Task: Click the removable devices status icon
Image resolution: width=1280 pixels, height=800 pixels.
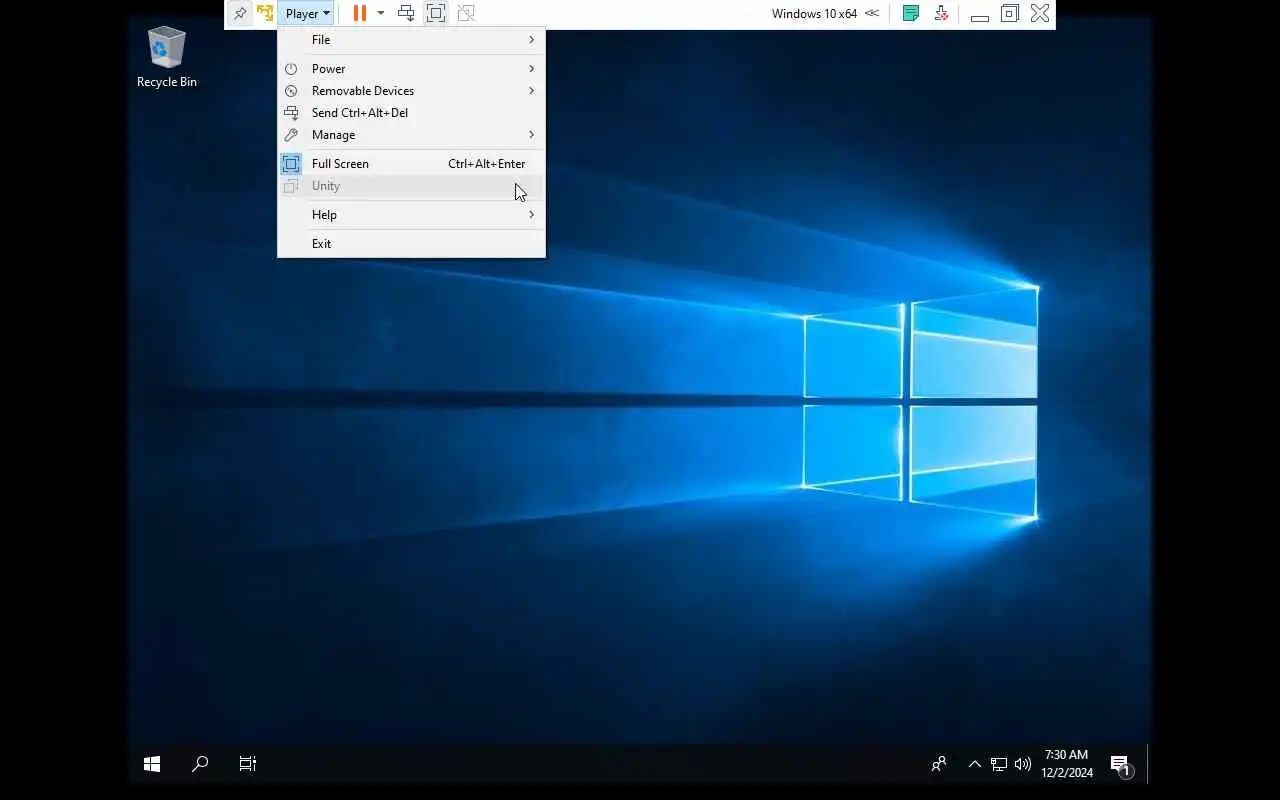Action: pyautogui.click(x=941, y=13)
